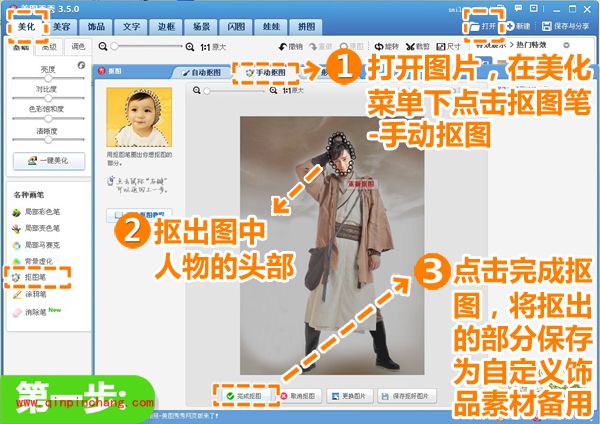This screenshot has height=424, width=600.
Task: Switch to the 美容 tab
Action: (62, 27)
